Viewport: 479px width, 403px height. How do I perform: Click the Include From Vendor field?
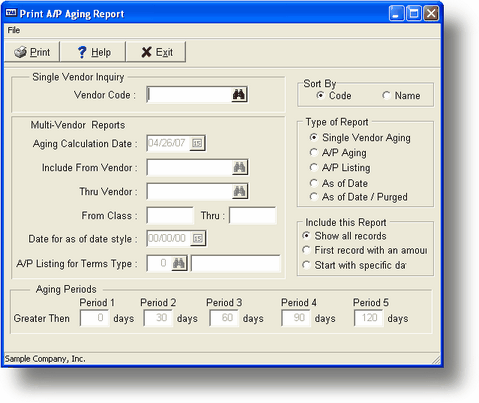tap(189, 167)
